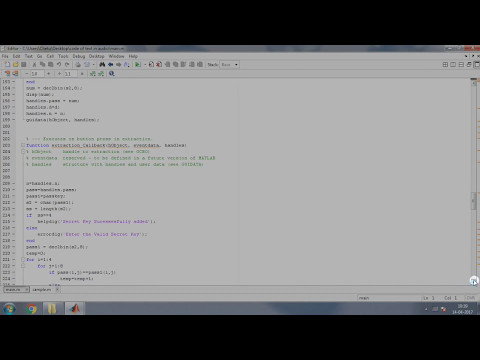This screenshot has height=360, width=480.
Task: Save the current file
Action: pos(24,64)
